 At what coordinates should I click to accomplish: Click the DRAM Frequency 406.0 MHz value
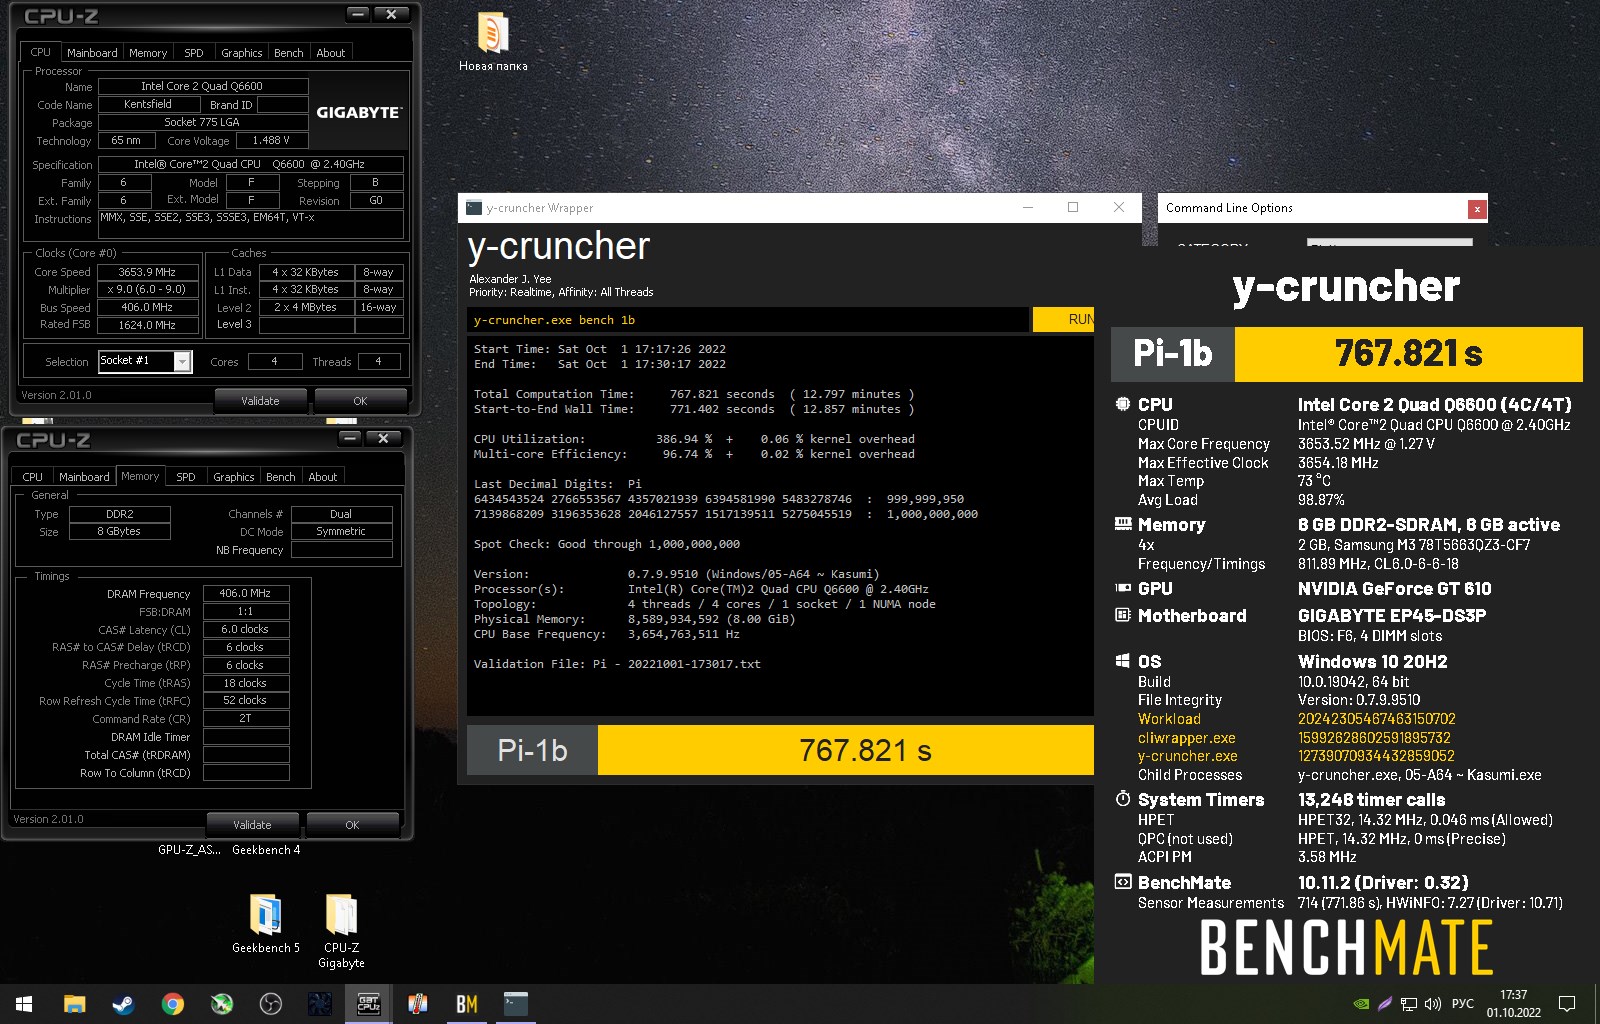tap(246, 593)
